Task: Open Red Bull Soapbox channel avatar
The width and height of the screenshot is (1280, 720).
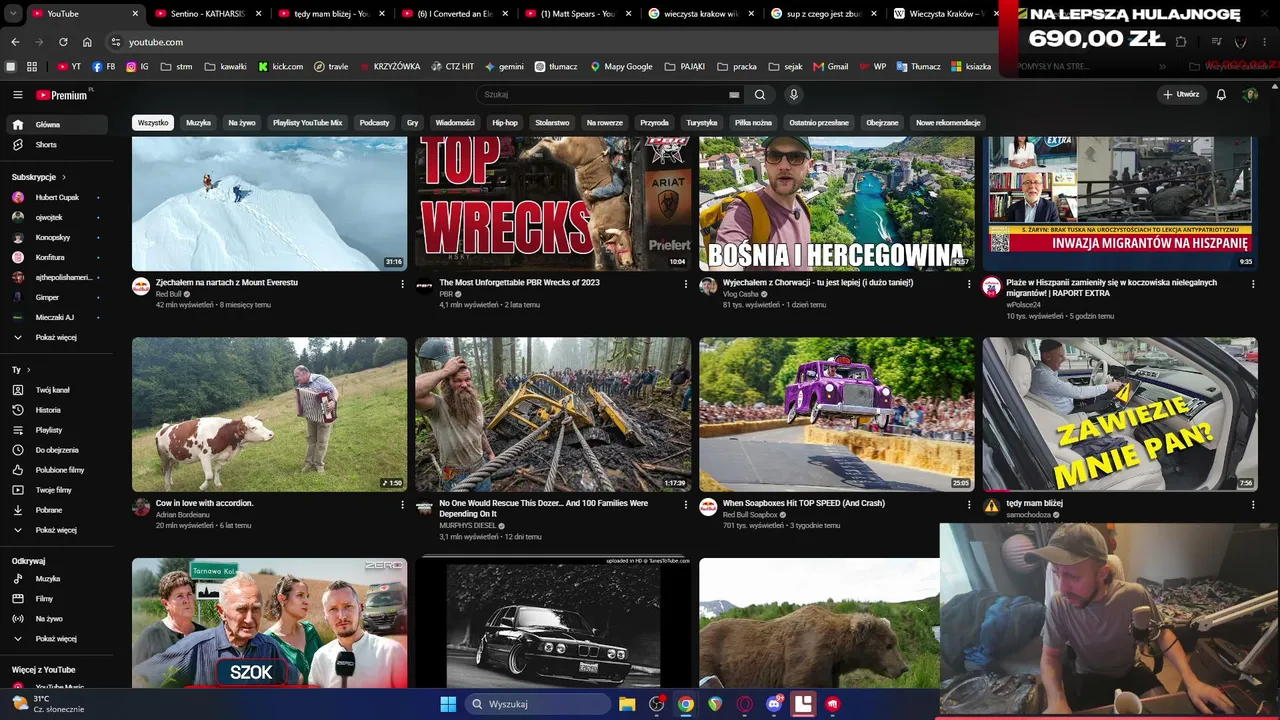Action: click(x=708, y=507)
